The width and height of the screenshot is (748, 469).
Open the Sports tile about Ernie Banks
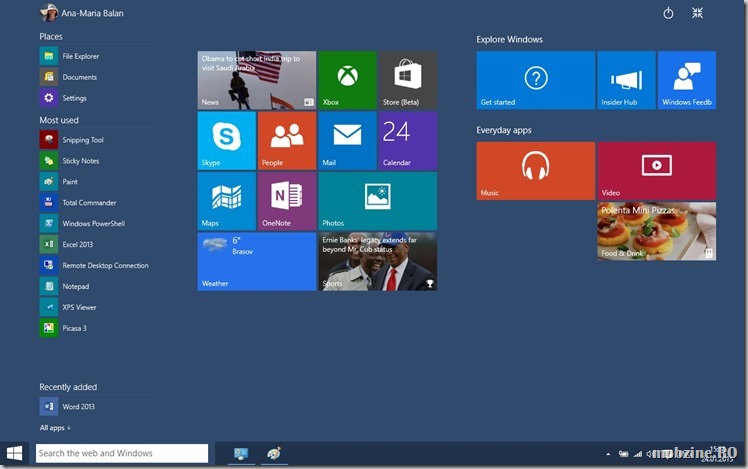377,261
